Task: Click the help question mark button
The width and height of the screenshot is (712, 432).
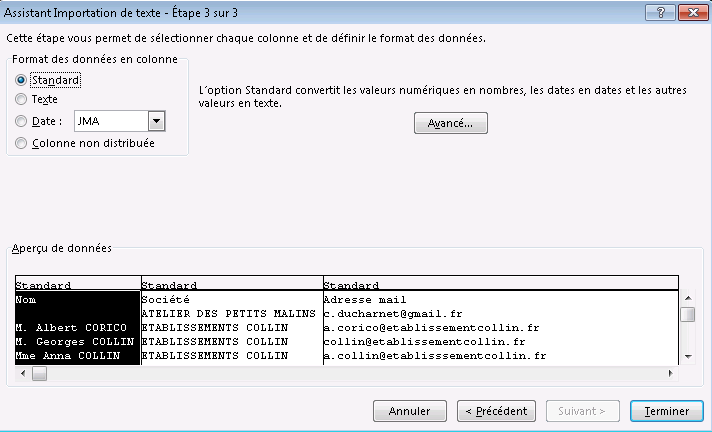Action: coord(660,11)
